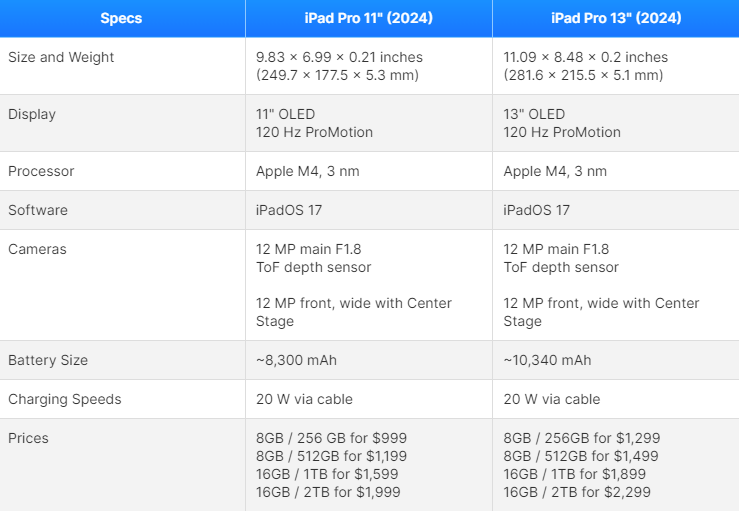739x511 pixels.
Task: Click the iPad Pro 13" (2024) header
Action: (615, 18)
